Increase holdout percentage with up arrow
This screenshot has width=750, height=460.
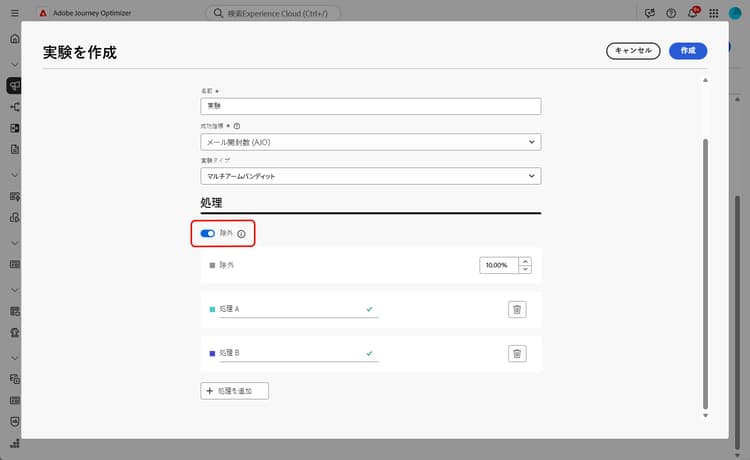(525, 261)
